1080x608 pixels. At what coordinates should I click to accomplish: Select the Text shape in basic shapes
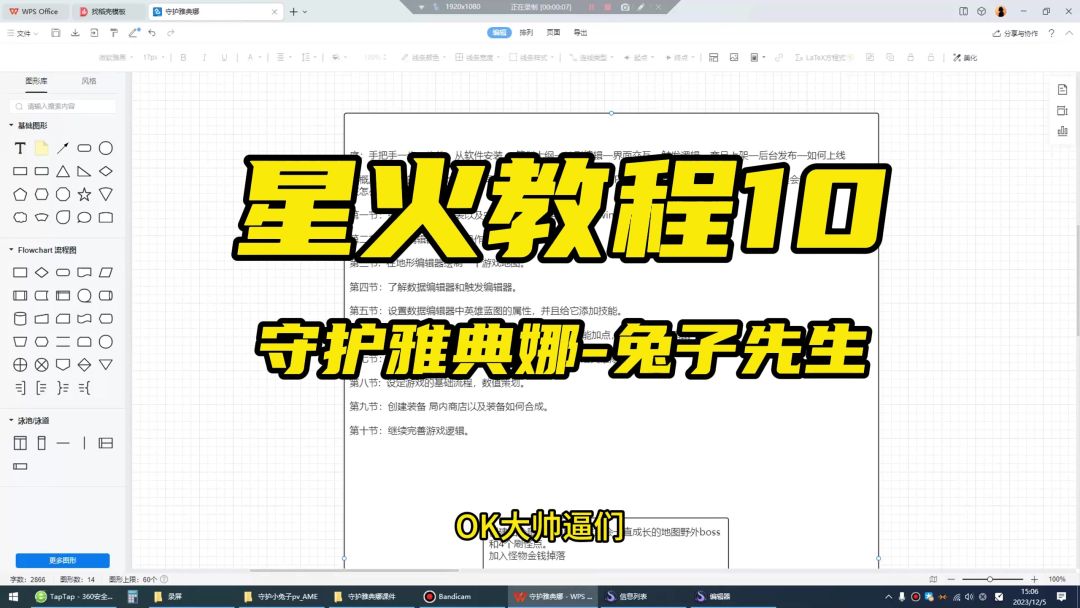pos(20,148)
